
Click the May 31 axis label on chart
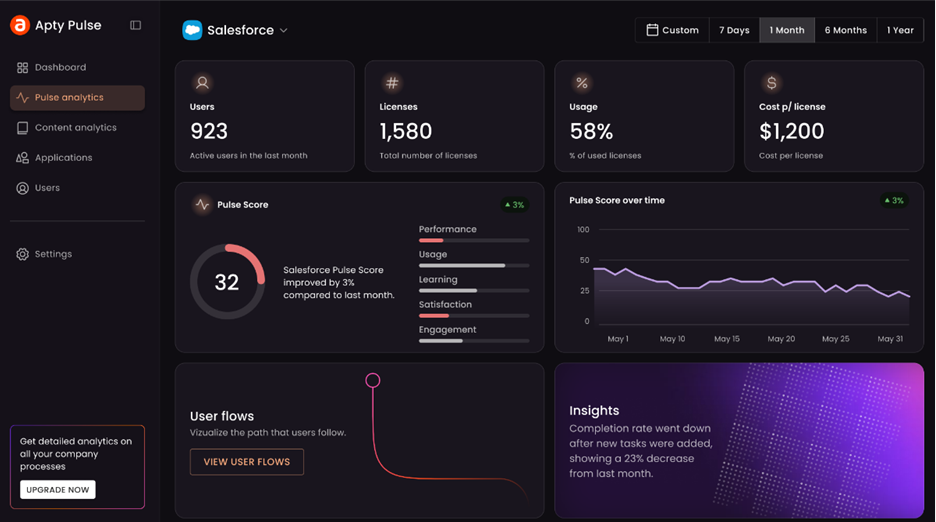pos(890,339)
